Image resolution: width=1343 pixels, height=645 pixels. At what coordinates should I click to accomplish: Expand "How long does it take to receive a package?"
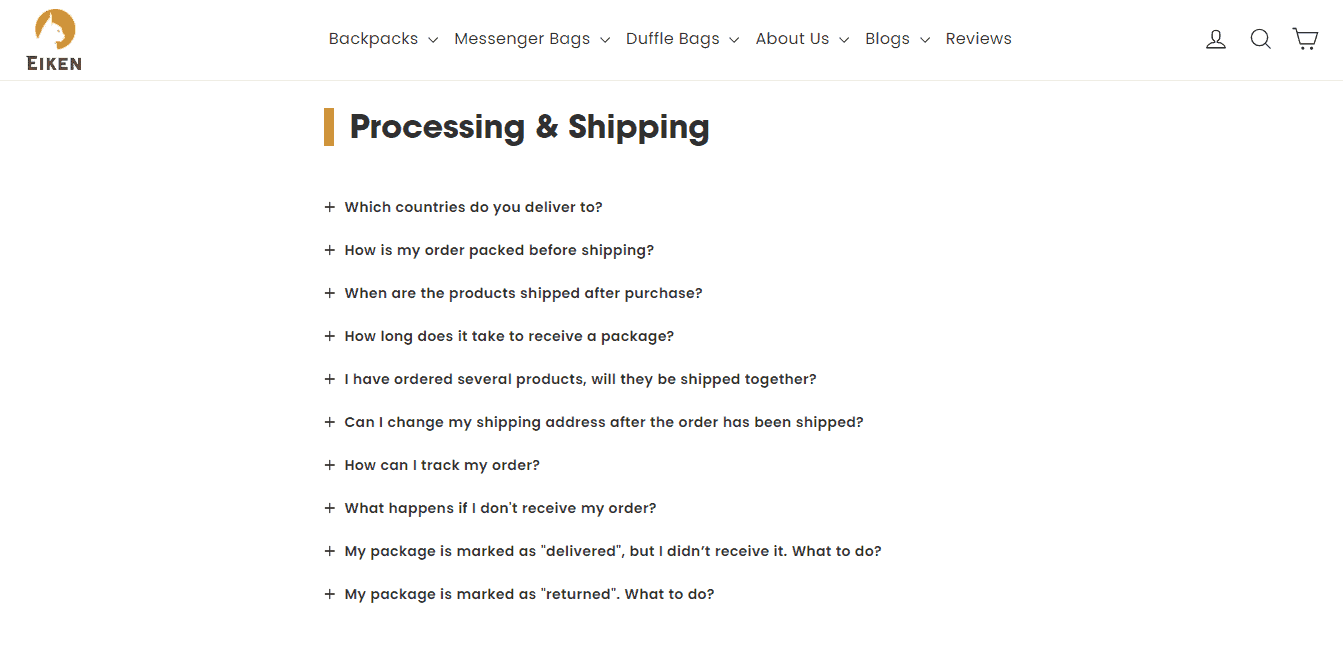(509, 336)
